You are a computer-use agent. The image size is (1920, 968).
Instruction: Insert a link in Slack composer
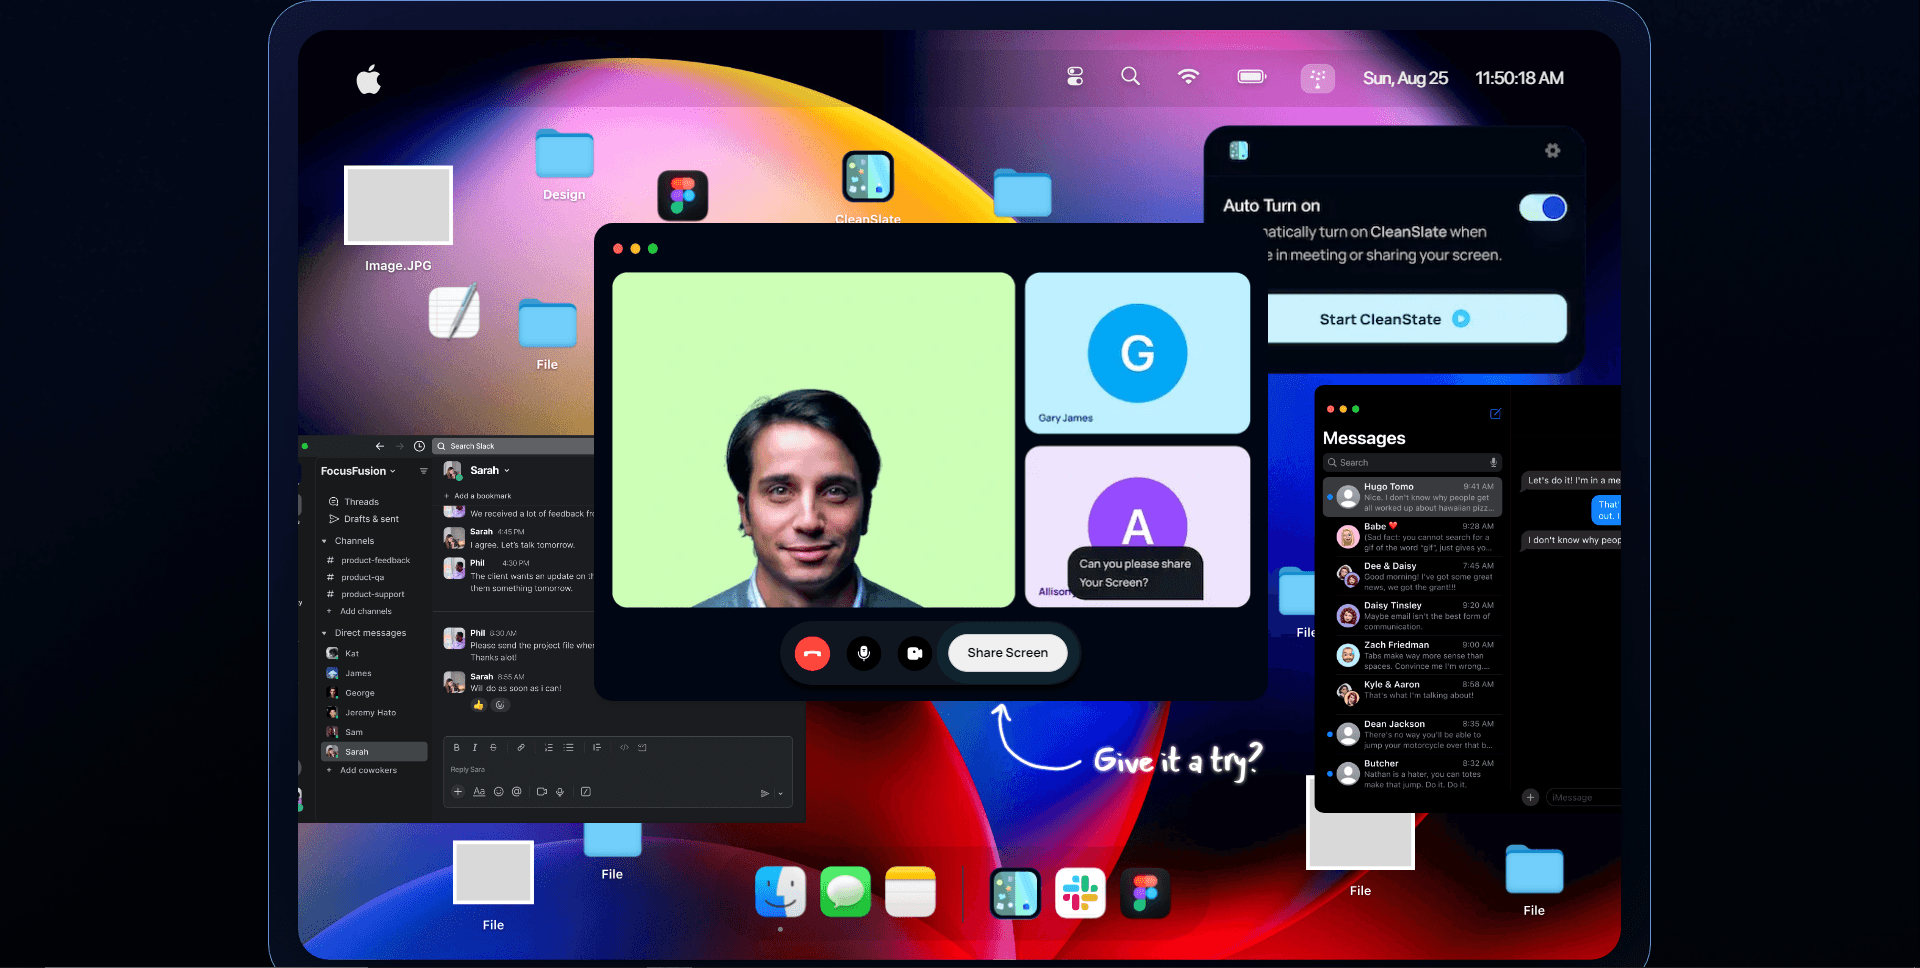pos(521,747)
